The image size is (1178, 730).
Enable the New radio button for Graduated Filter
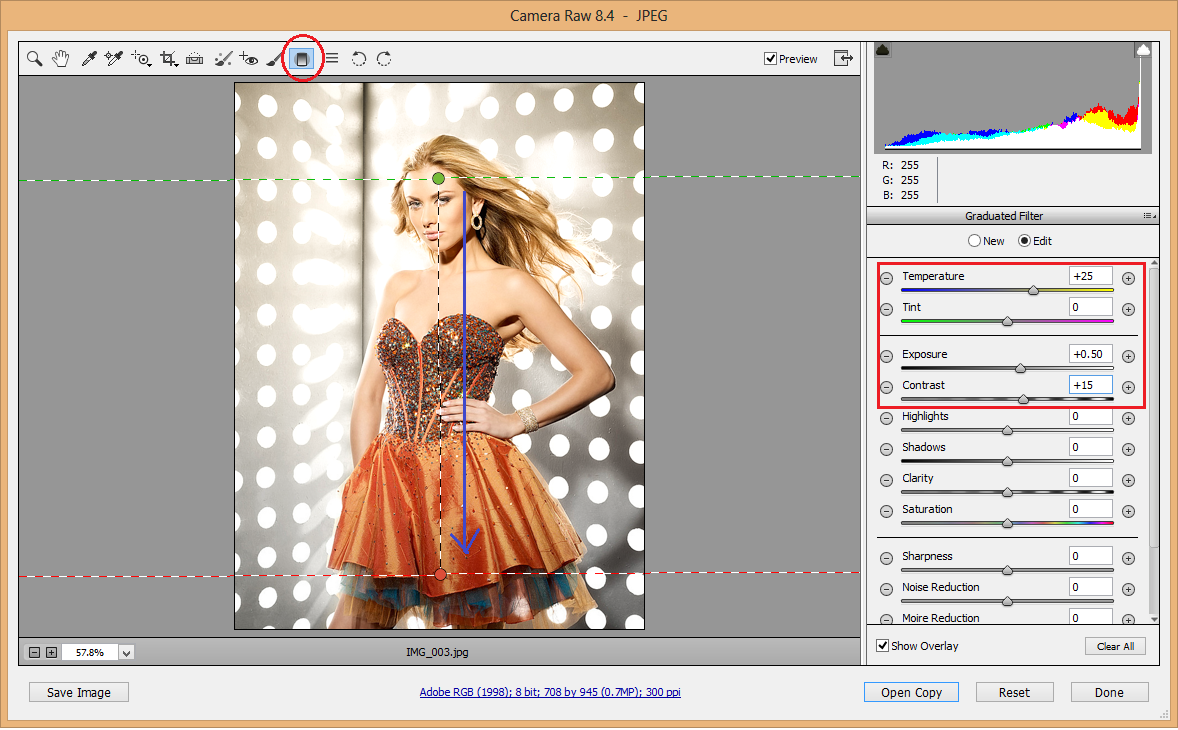973,240
